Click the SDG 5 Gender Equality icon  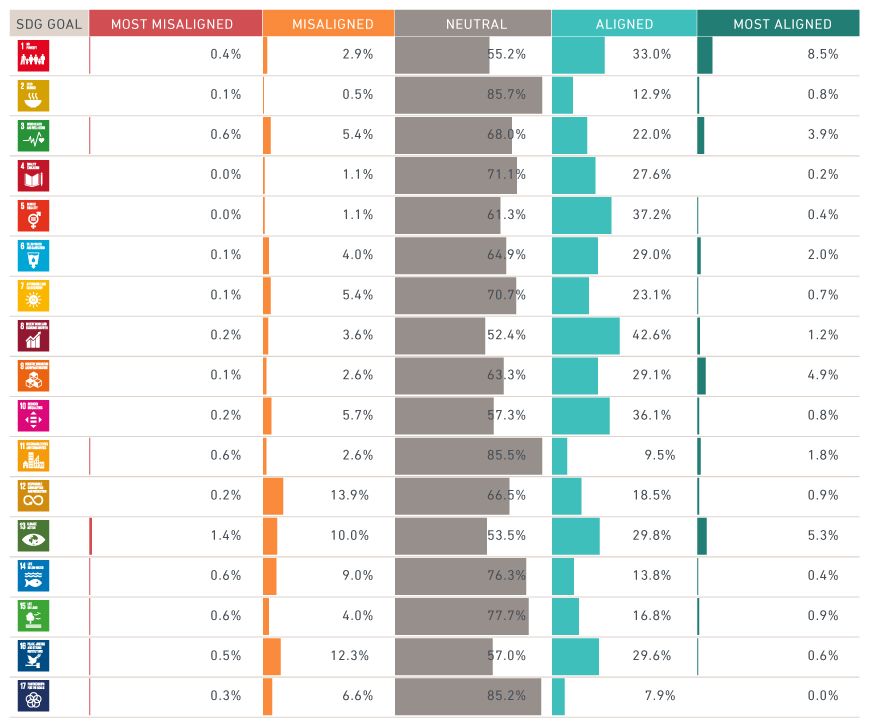pyautogui.click(x=33, y=215)
